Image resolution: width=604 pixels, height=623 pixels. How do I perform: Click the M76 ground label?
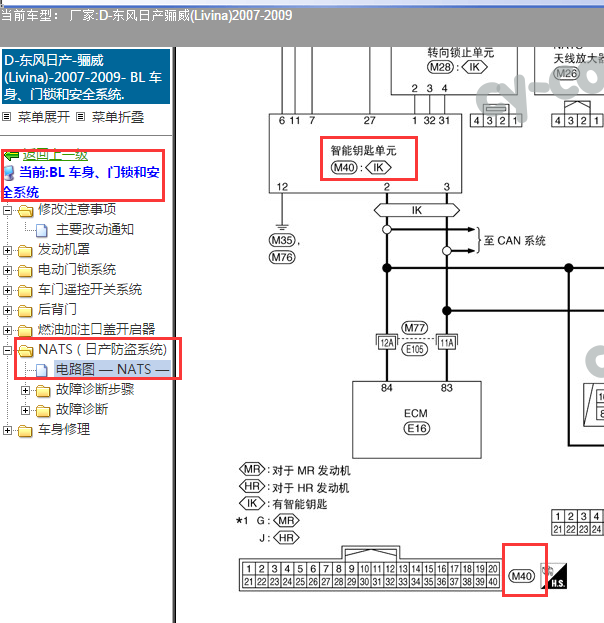pyautogui.click(x=282, y=257)
